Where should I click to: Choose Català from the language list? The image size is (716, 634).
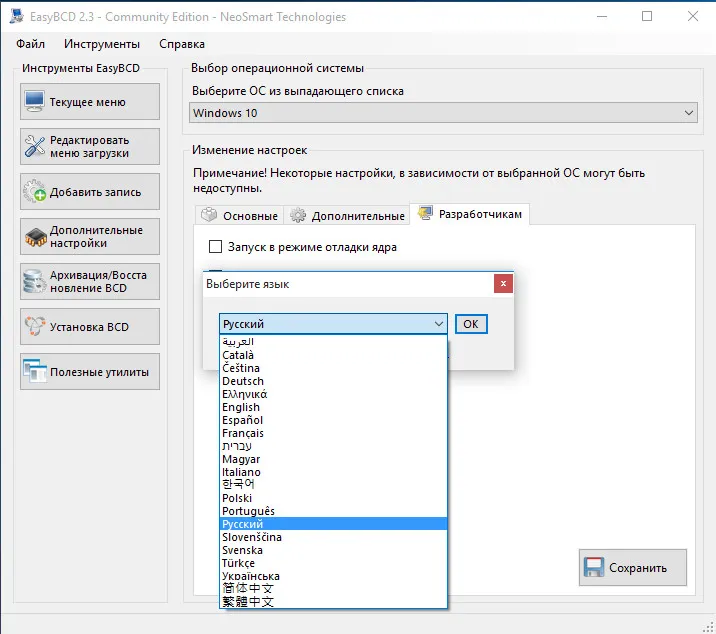coord(333,355)
